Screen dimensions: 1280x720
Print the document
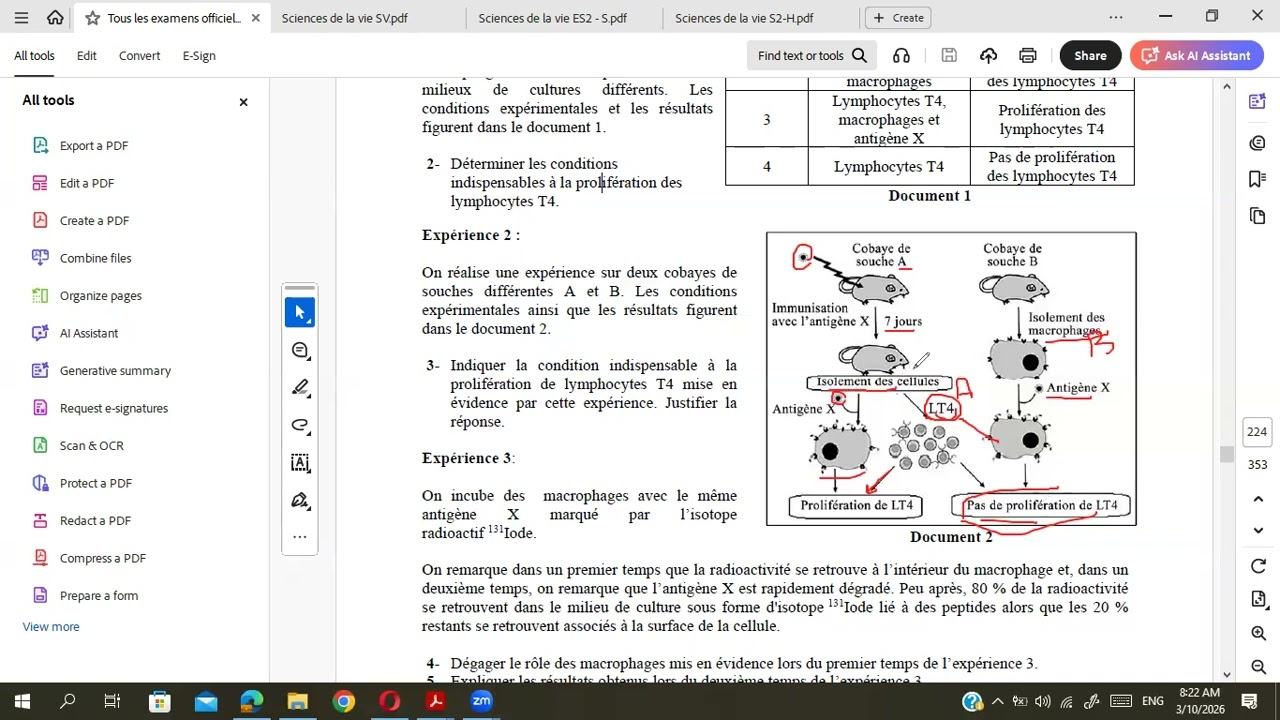(1027, 56)
